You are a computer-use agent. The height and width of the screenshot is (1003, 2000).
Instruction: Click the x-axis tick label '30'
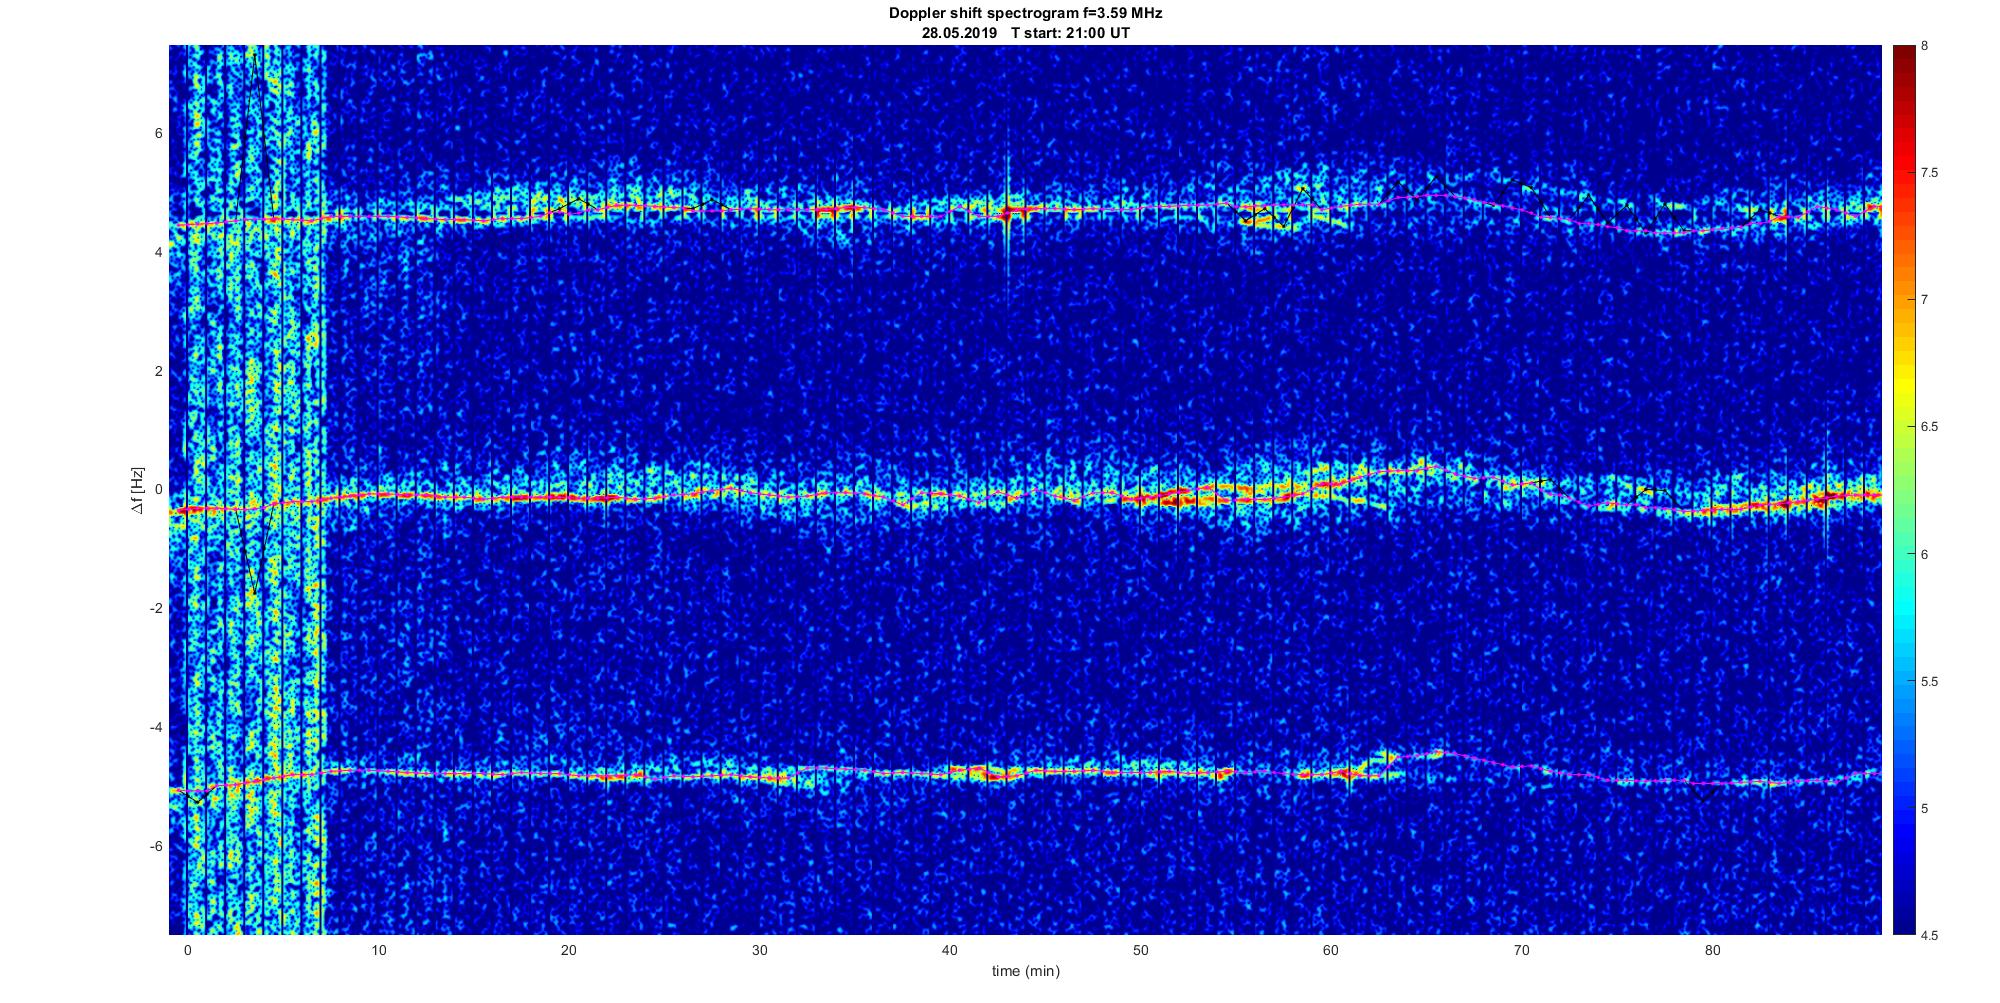coord(759,950)
